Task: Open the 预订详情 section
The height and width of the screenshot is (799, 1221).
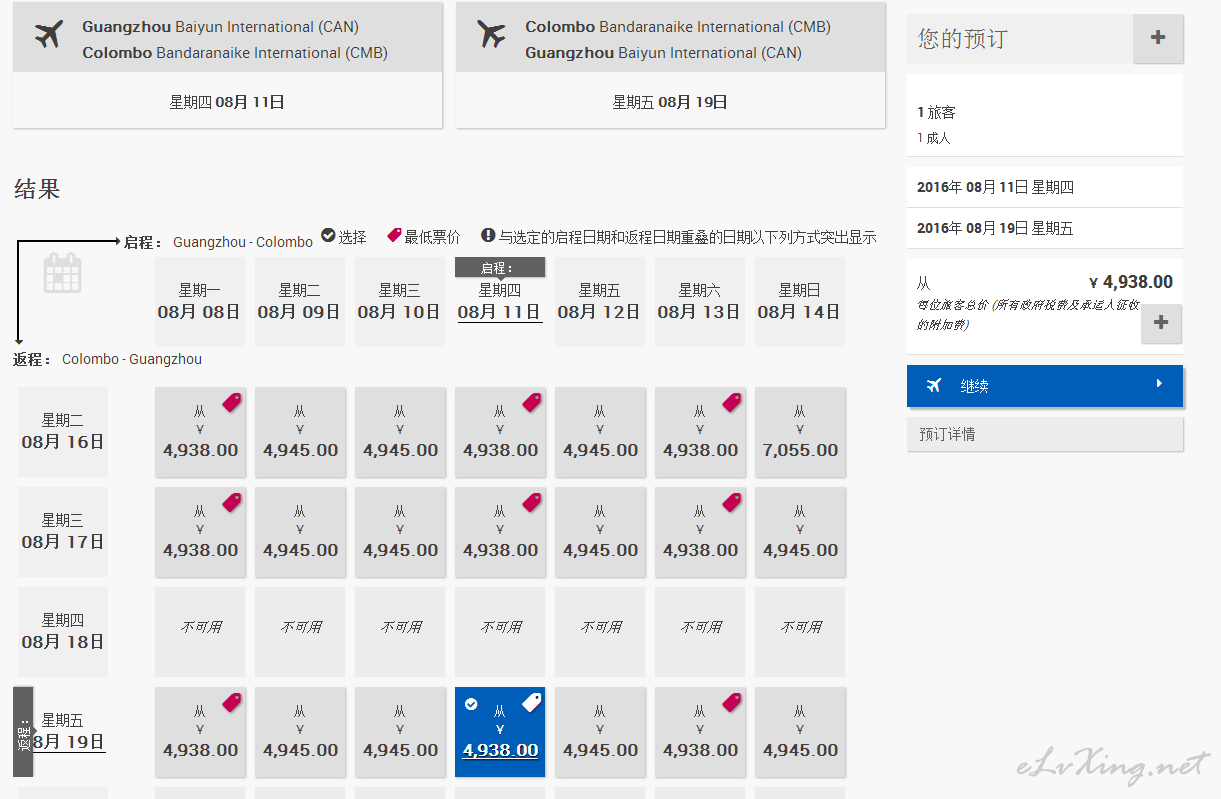Action: (1044, 435)
